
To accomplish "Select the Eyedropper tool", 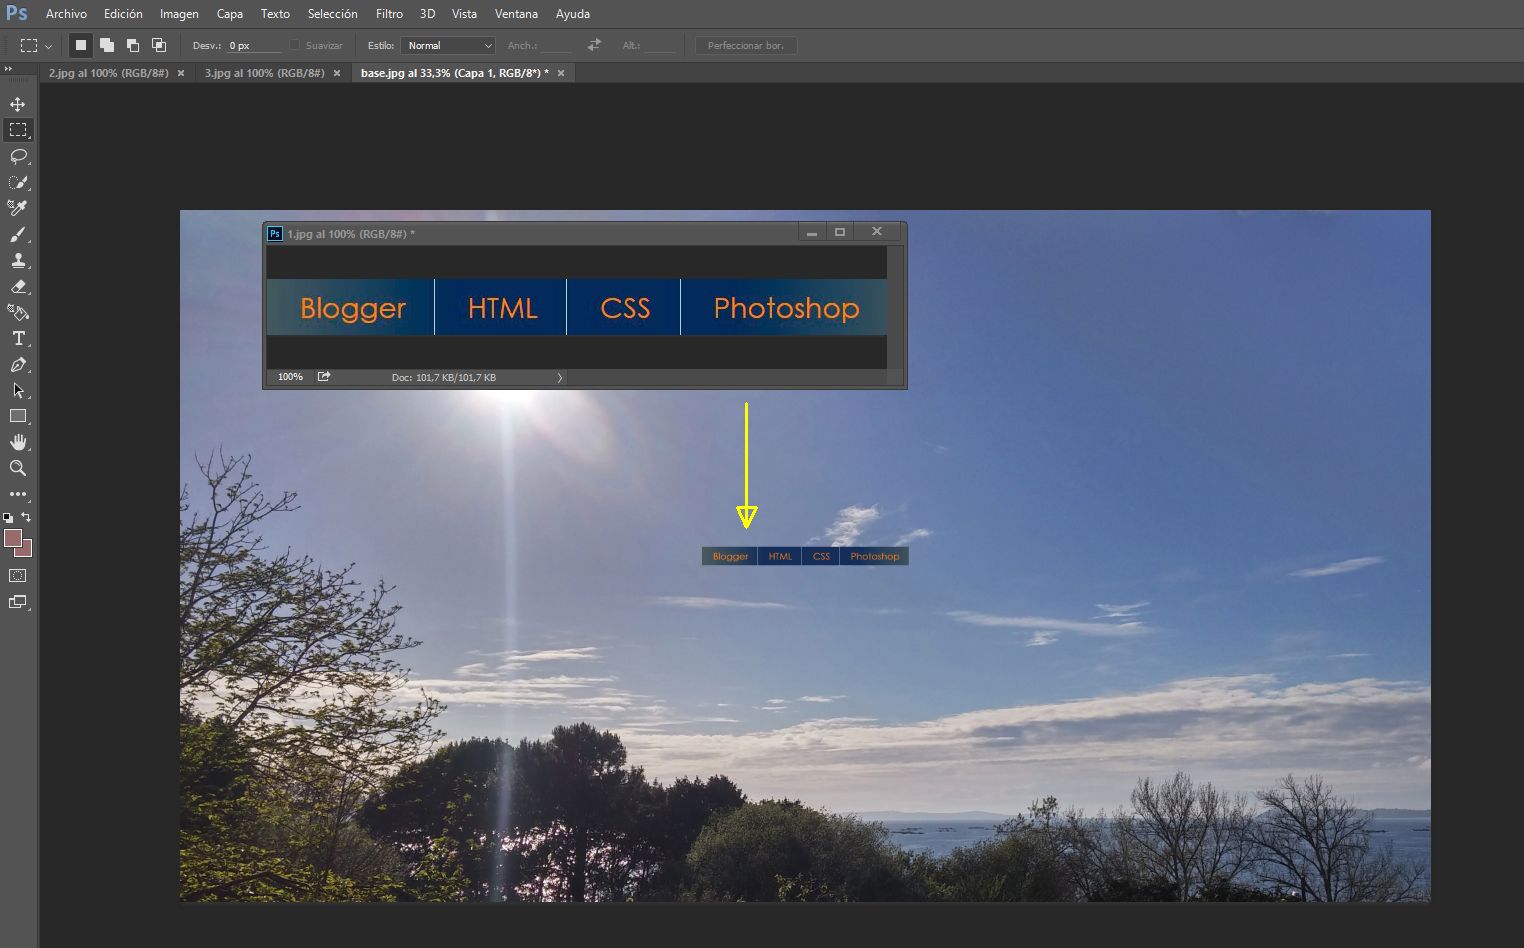I will (18, 208).
